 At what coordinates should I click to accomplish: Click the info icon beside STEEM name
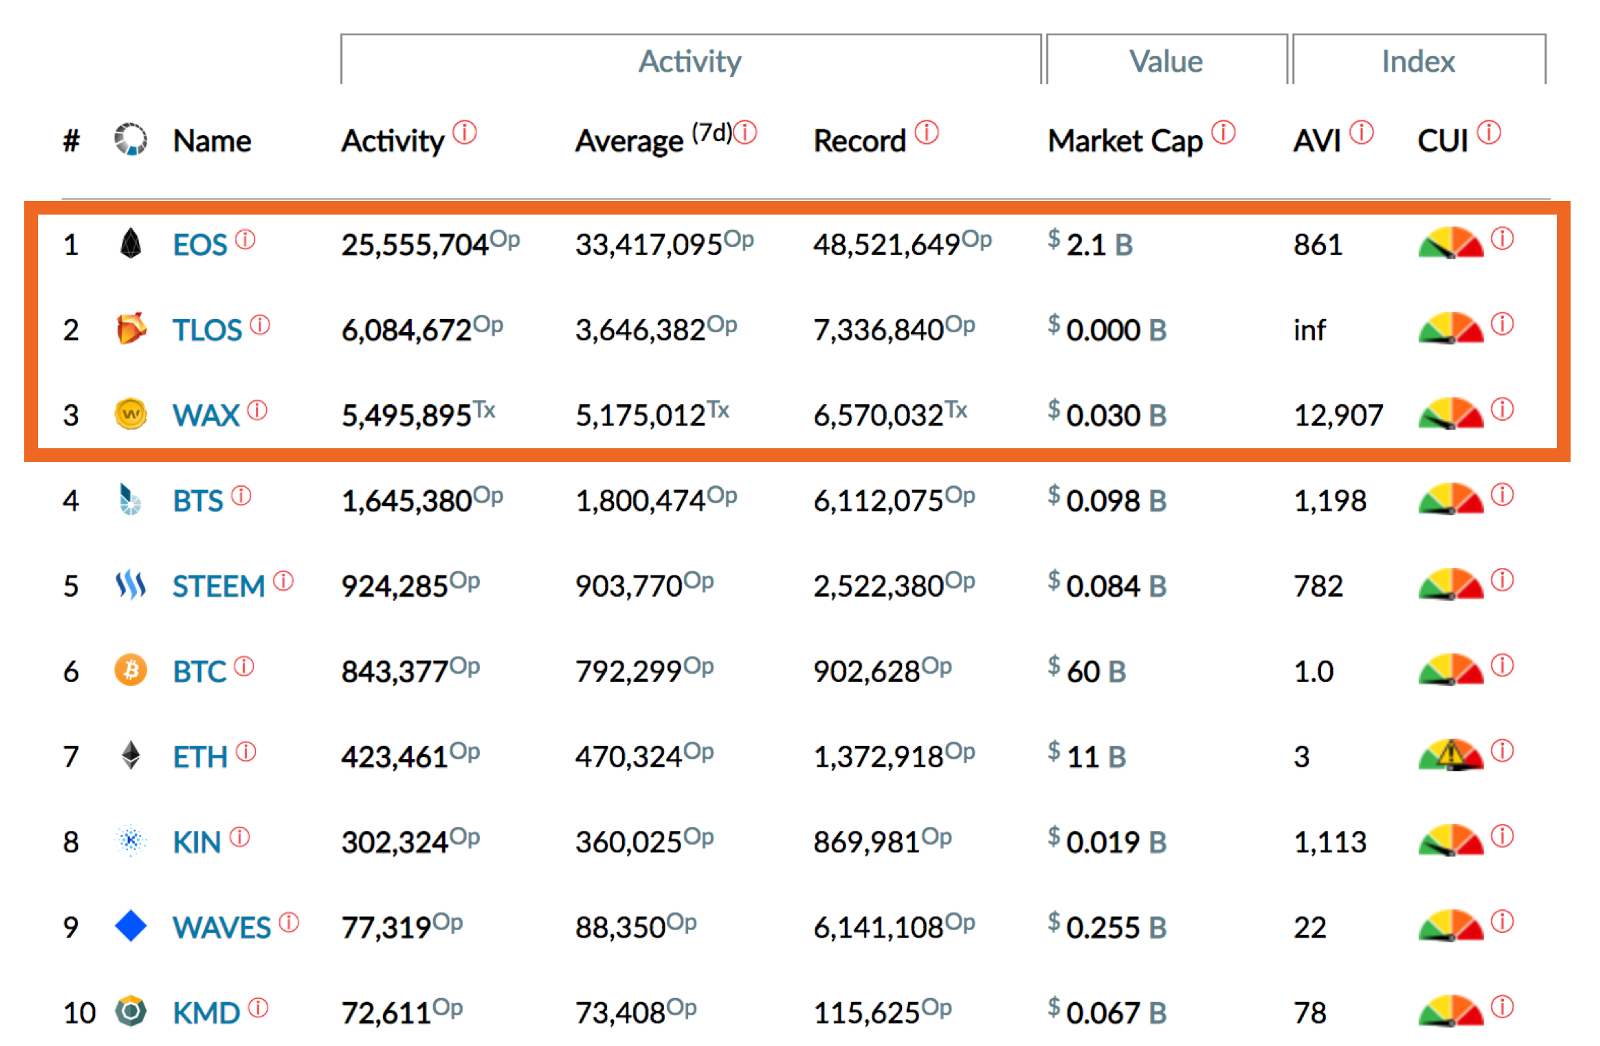click(283, 580)
